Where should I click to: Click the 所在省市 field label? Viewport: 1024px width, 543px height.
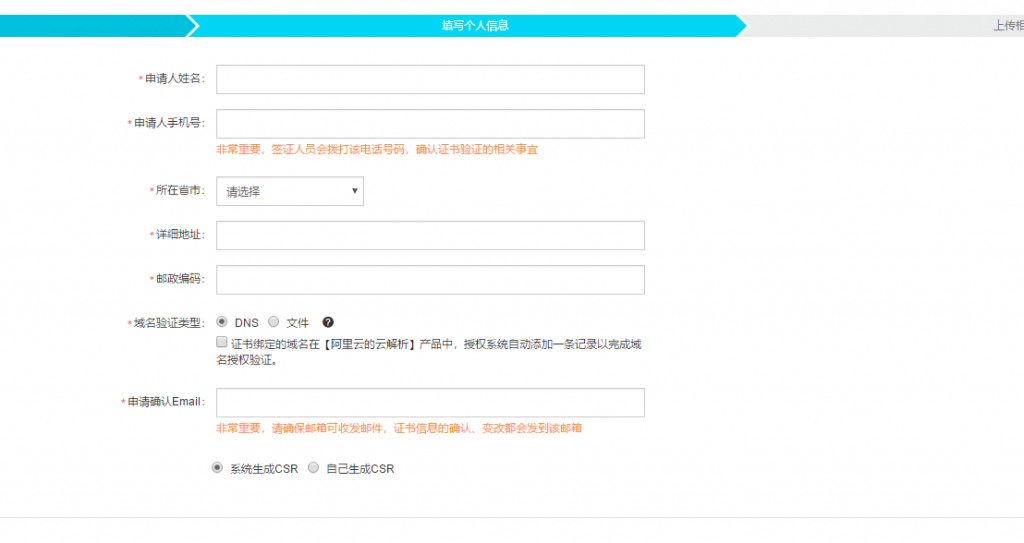[x=180, y=190]
